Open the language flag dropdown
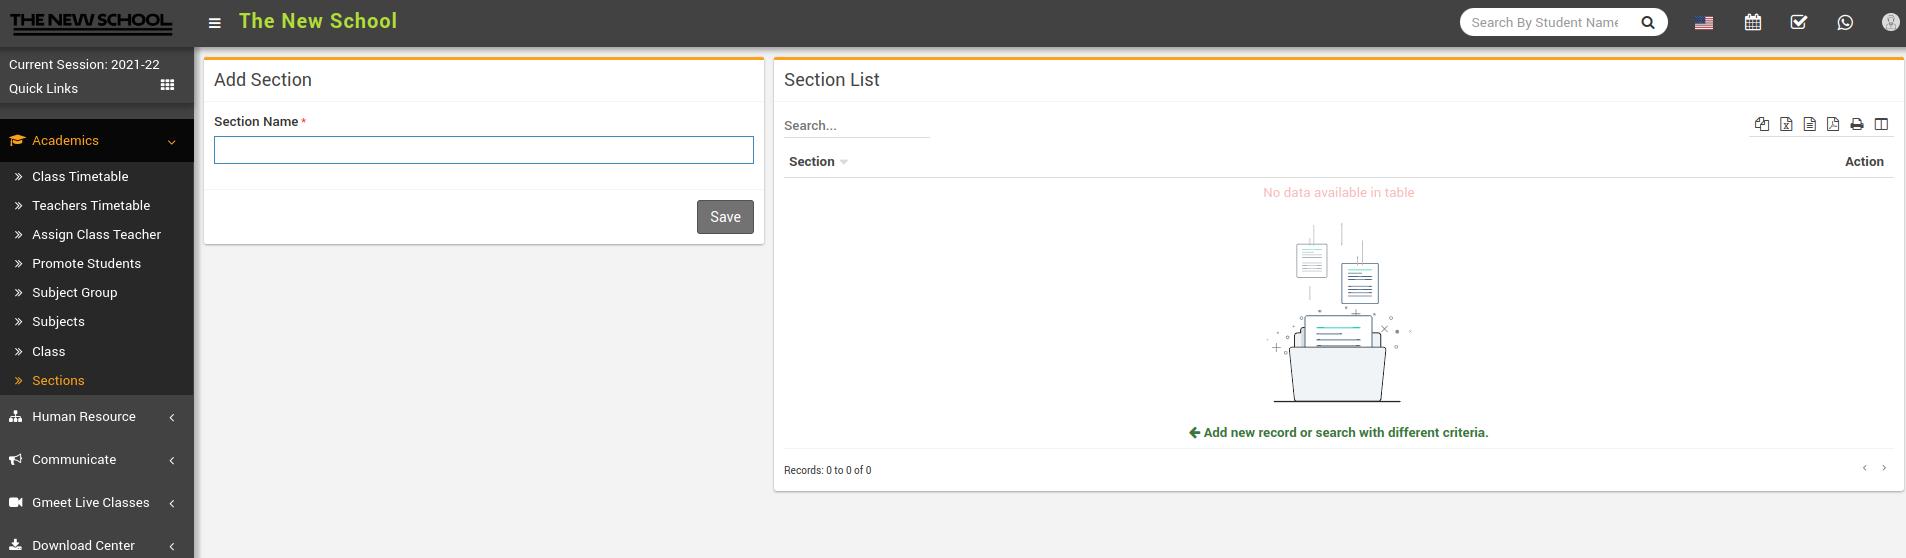 tap(1704, 22)
